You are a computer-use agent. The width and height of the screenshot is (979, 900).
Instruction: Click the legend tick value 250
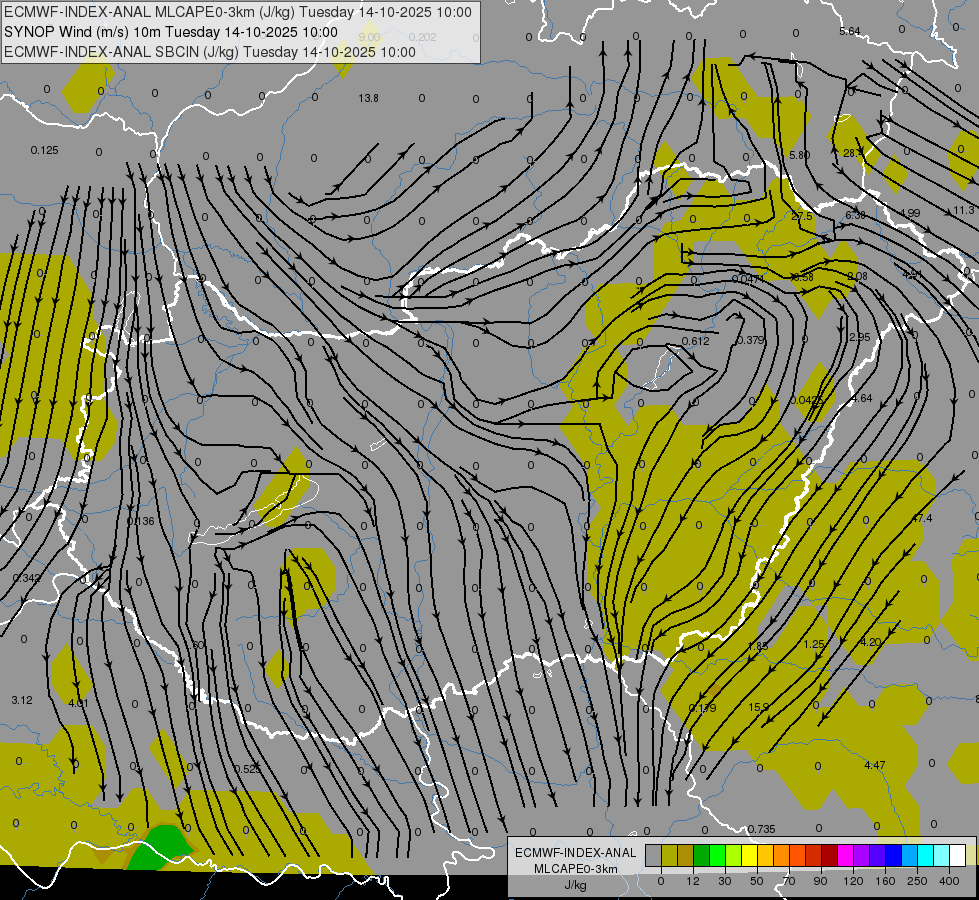[x=917, y=881]
